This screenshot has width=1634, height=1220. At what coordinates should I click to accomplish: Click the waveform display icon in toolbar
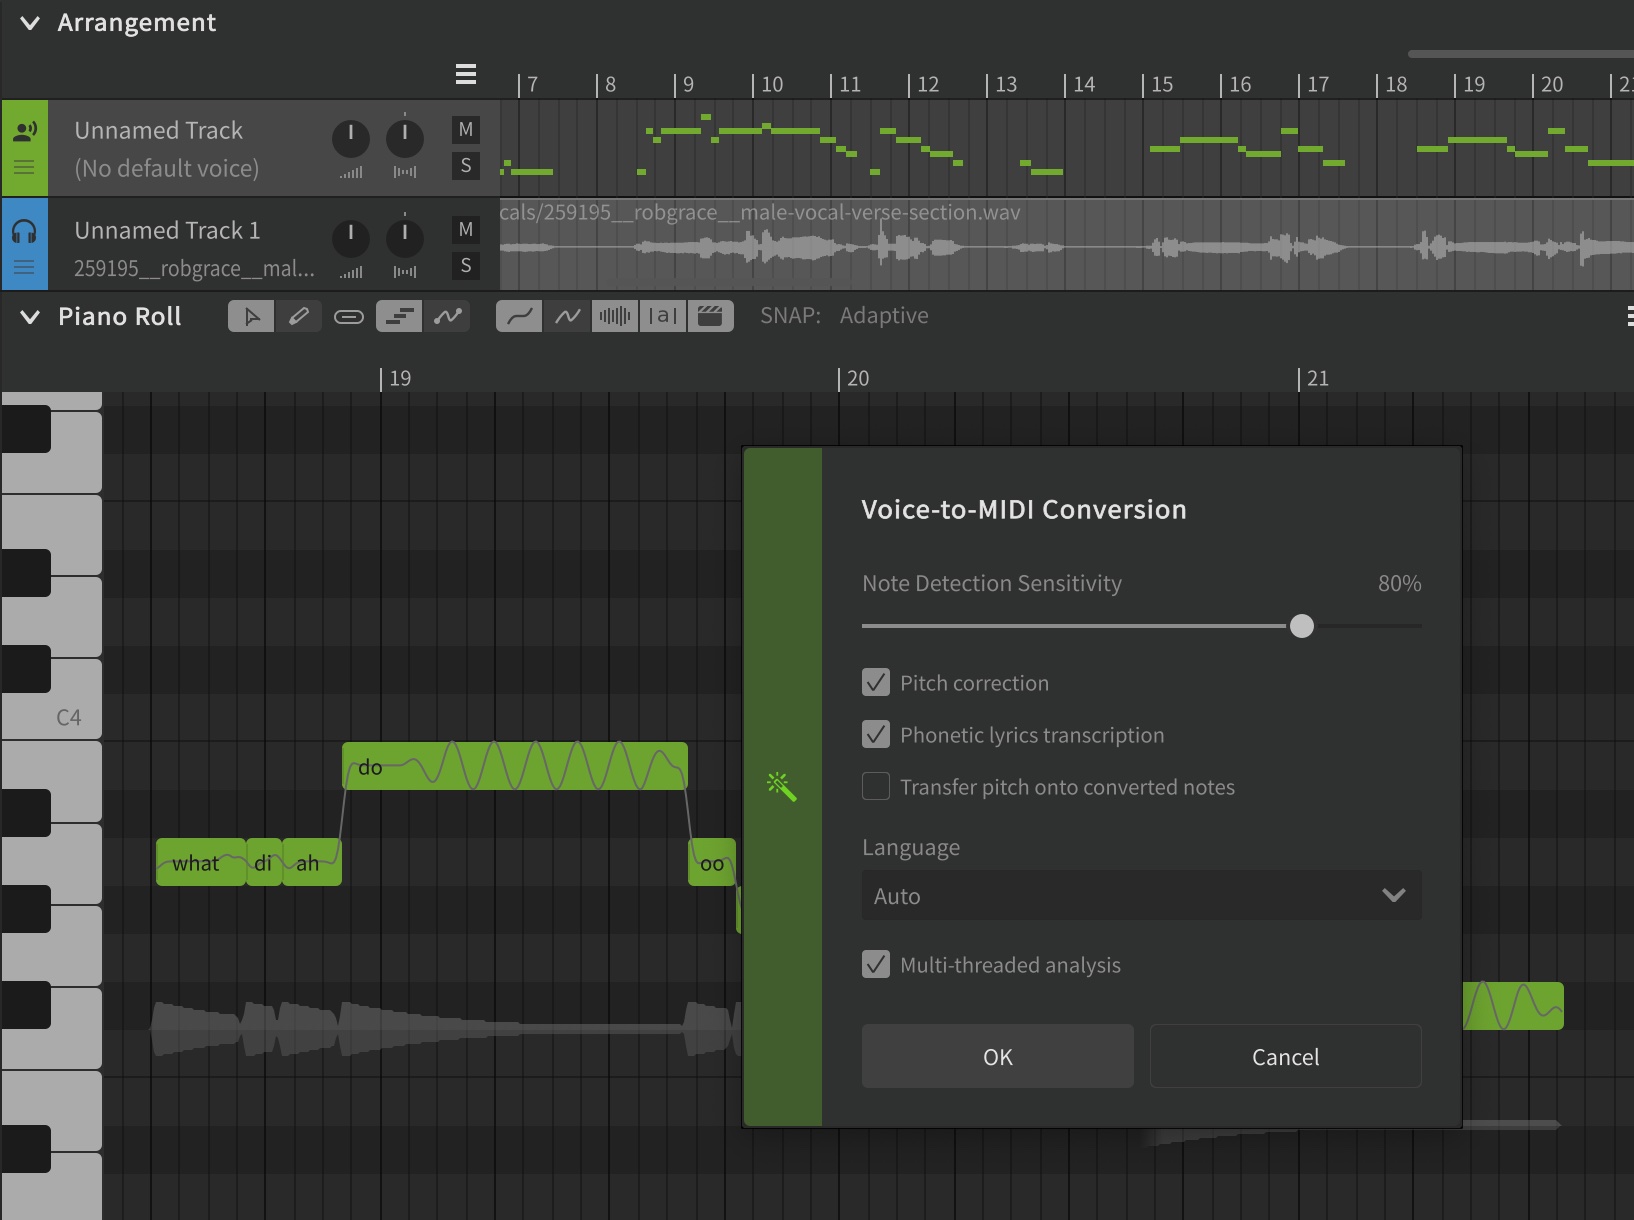coord(614,317)
